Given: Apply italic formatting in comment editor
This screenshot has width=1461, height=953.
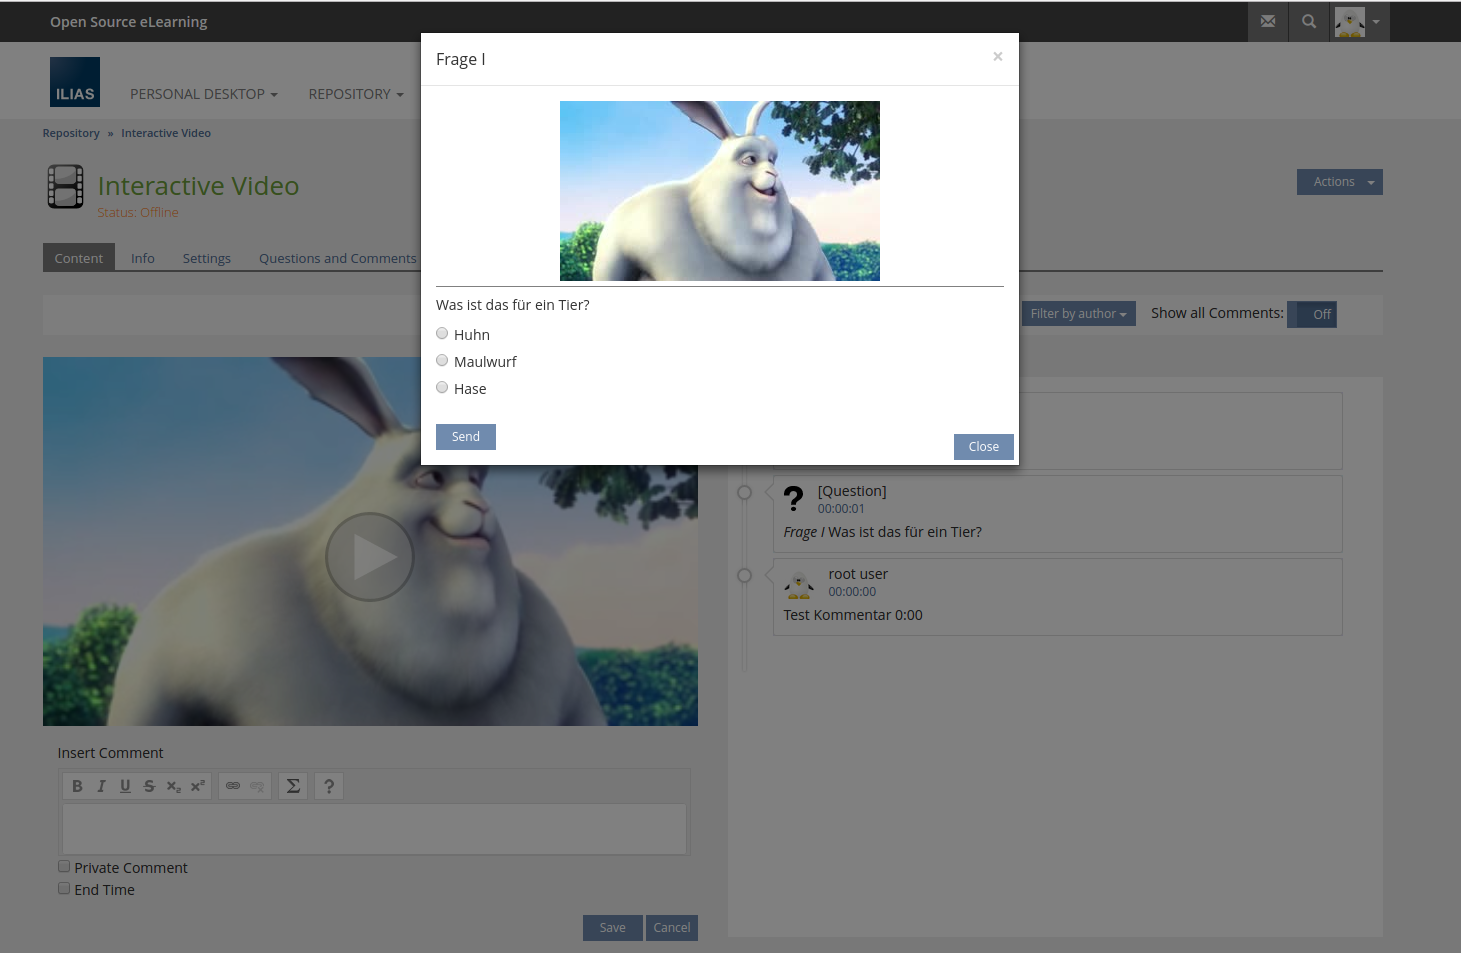Looking at the screenshot, I should 101,786.
